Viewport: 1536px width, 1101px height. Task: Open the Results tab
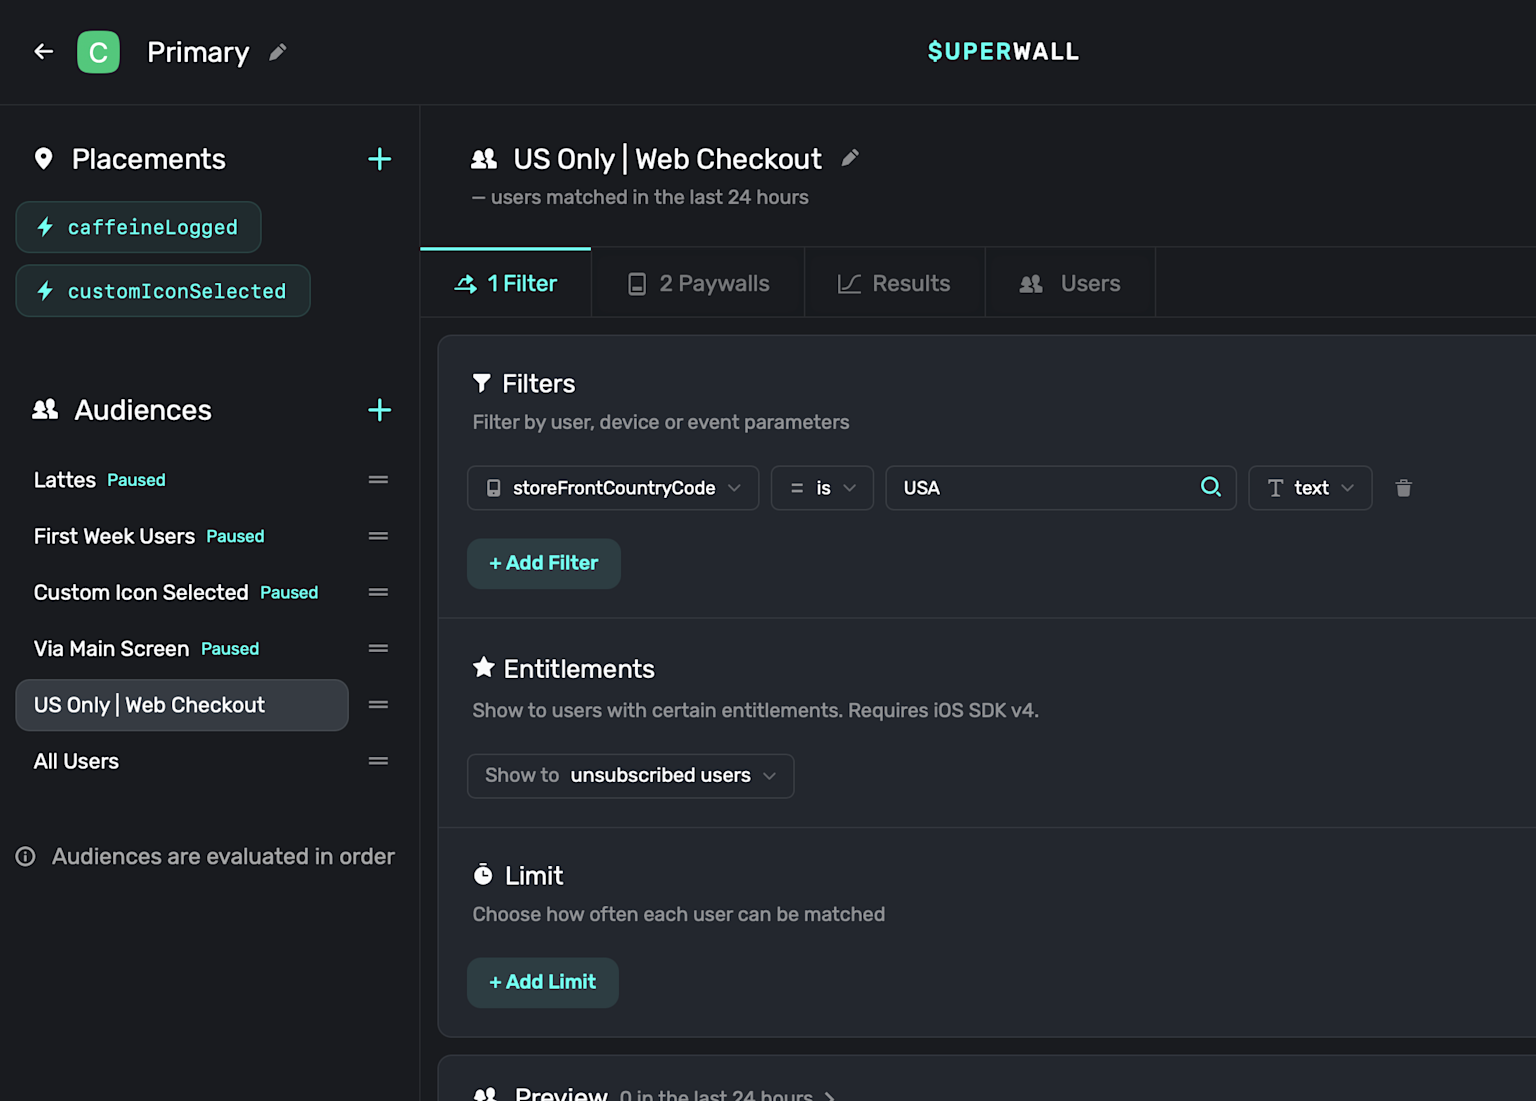coord(894,284)
